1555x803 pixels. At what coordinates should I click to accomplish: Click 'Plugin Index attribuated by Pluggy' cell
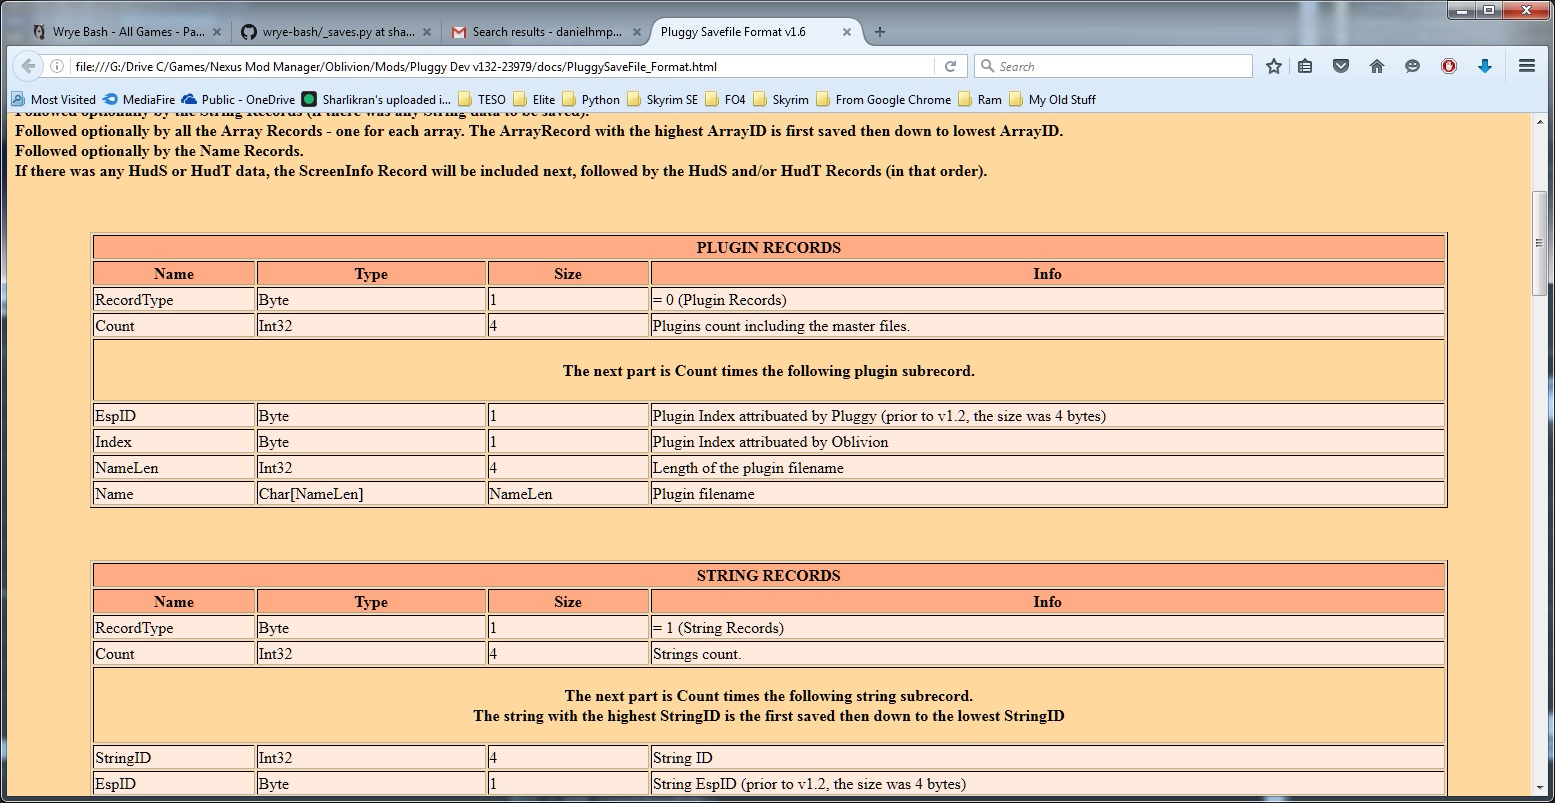(x=1047, y=416)
